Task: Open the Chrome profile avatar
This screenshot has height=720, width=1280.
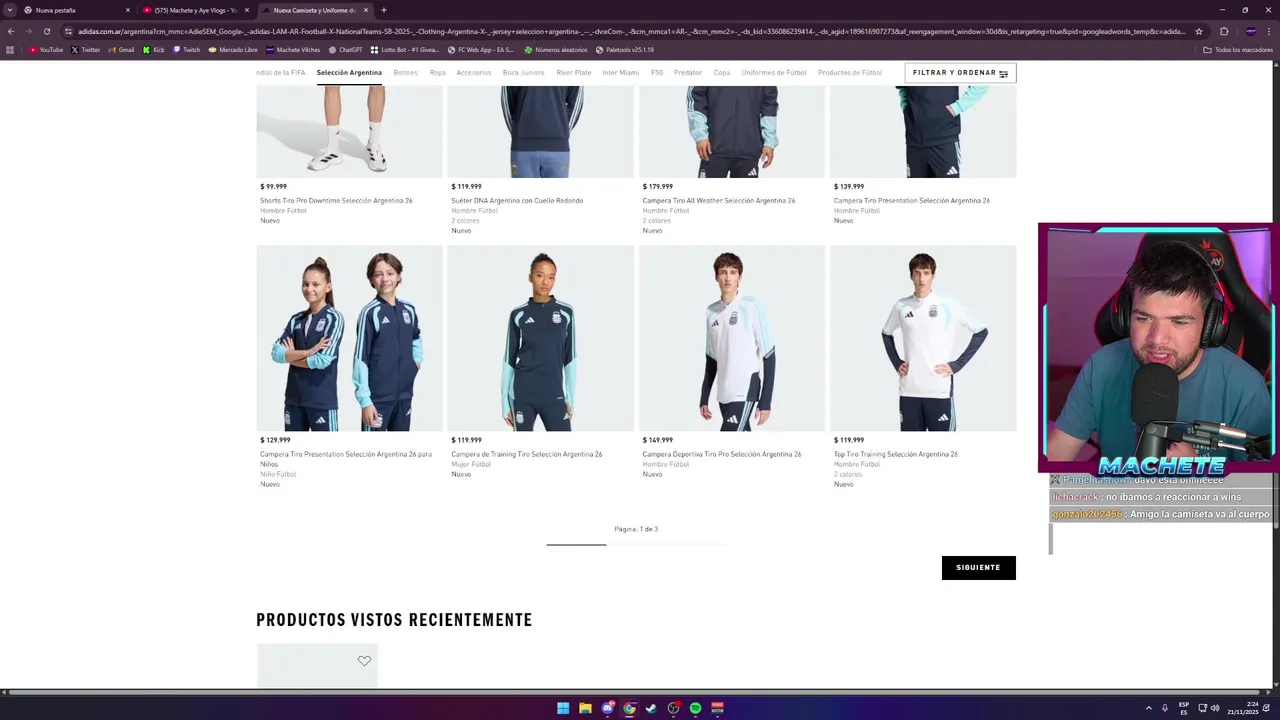Action: click(x=1250, y=31)
